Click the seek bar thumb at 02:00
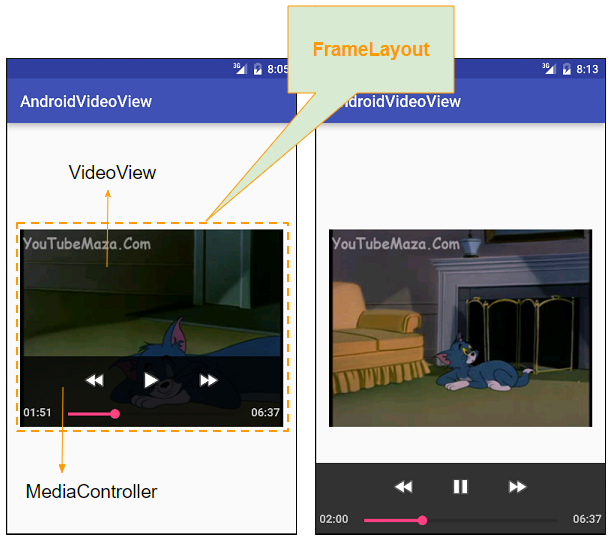Viewport: 612px width, 541px height. pyautogui.click(x=422, y=520)
